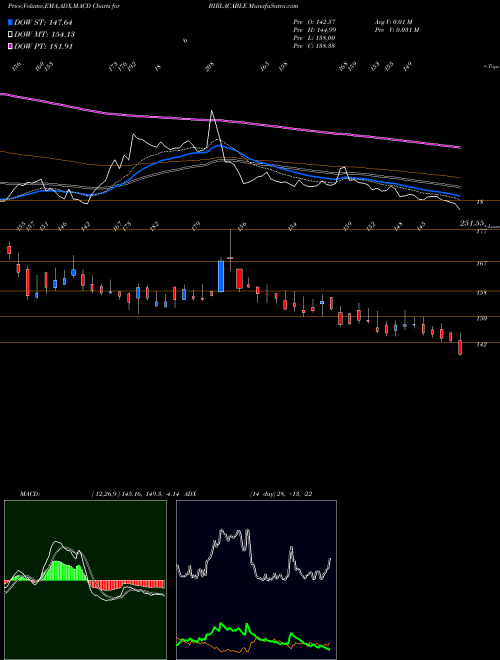Click the '<Tops' label at the right edge
Image resolution: width=500 pixels, height=660 pixels.
[491, 67]
